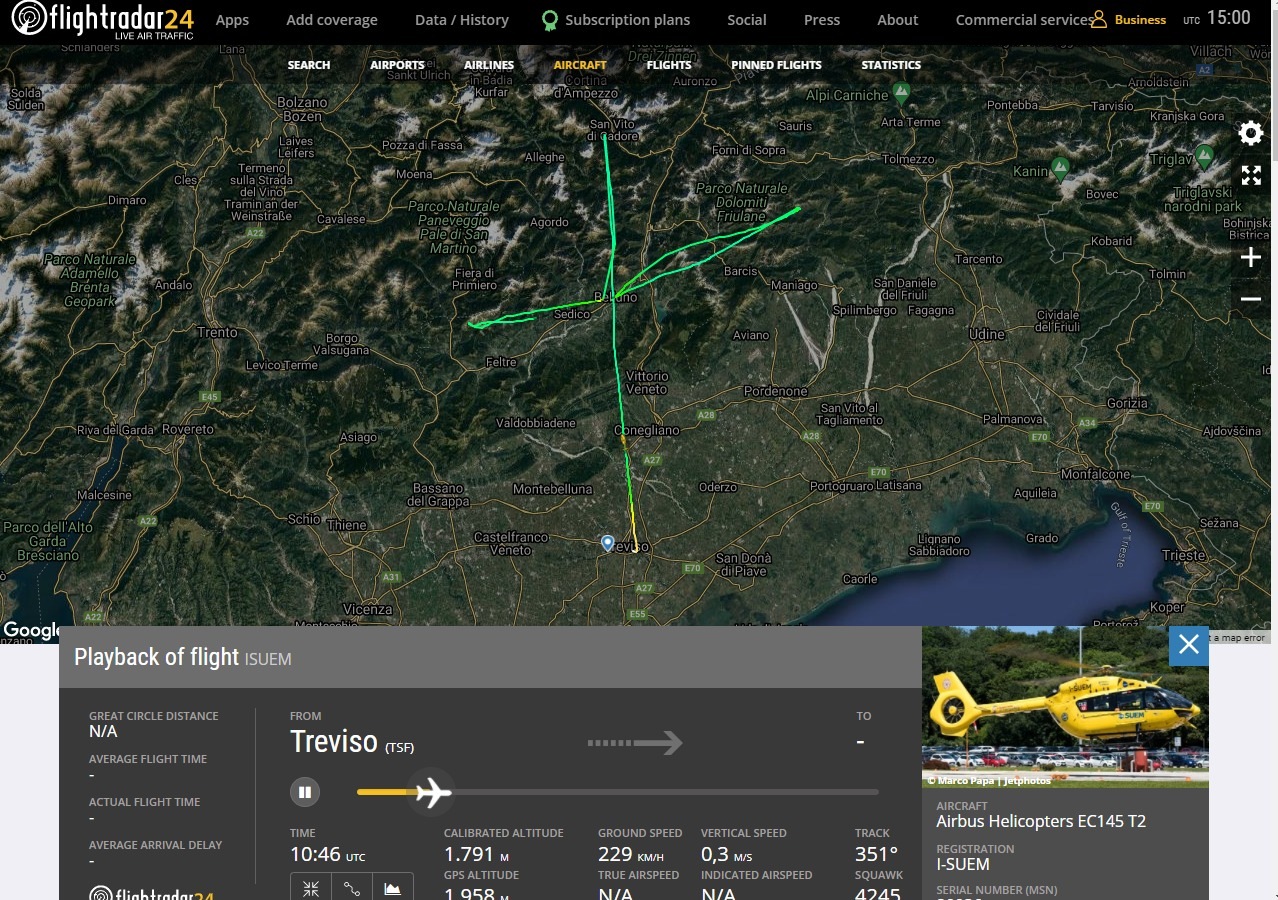The width and height of the screenshot is (1278, 900).
Task: Click the subscription ribbon badge icon
Action: (549, 21)
